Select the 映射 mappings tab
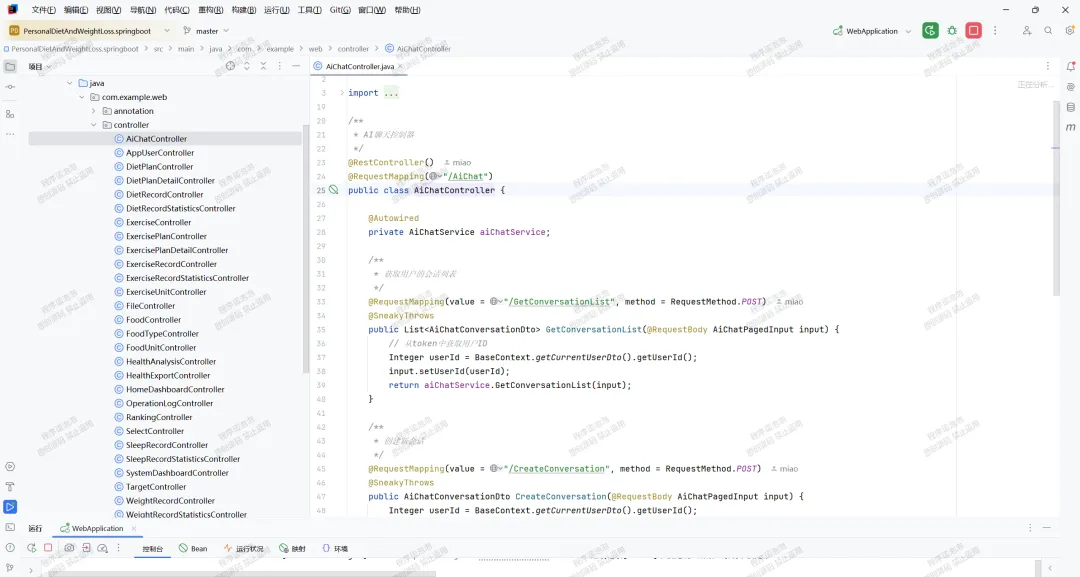1080x577 pixels. [293, 549]
